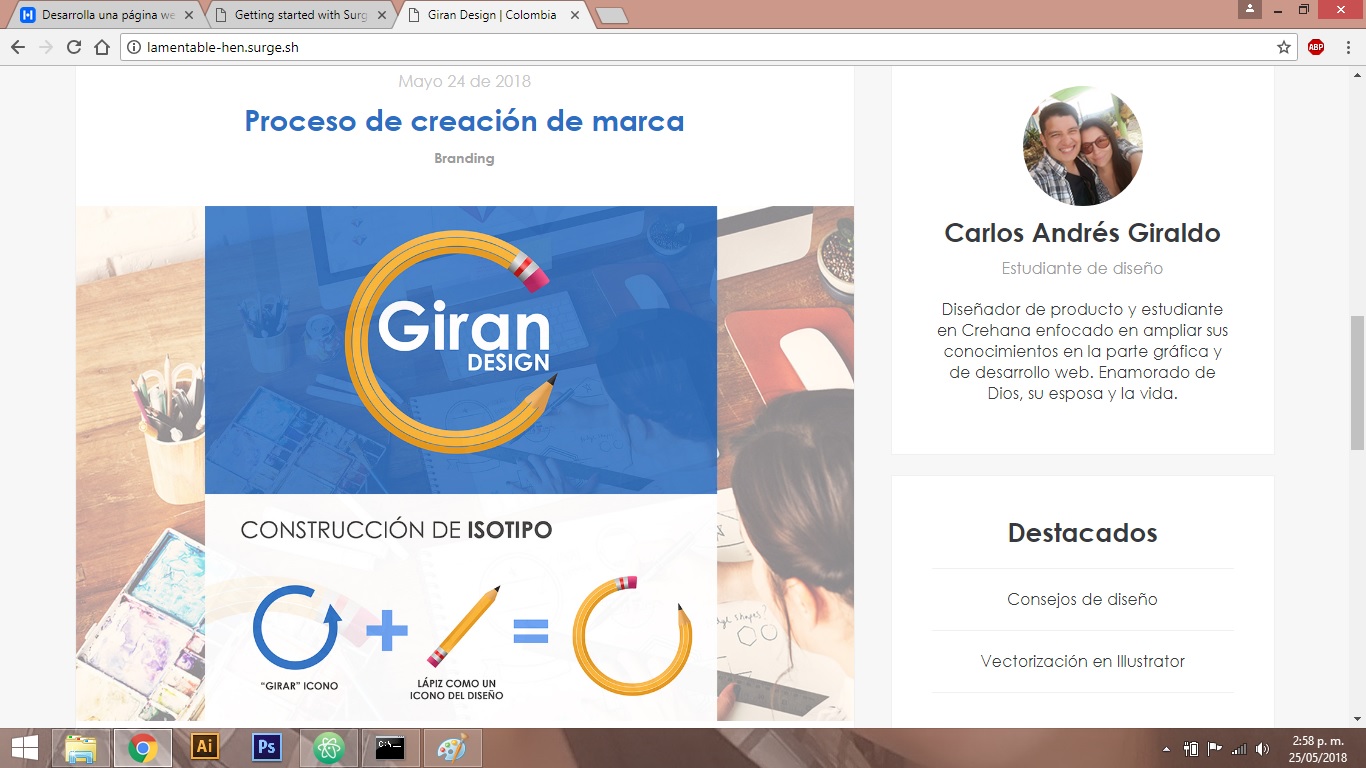Open the Proceso de creación de marca heading
The height and width of the screenshot is (768, 1366).
point(464,121)
